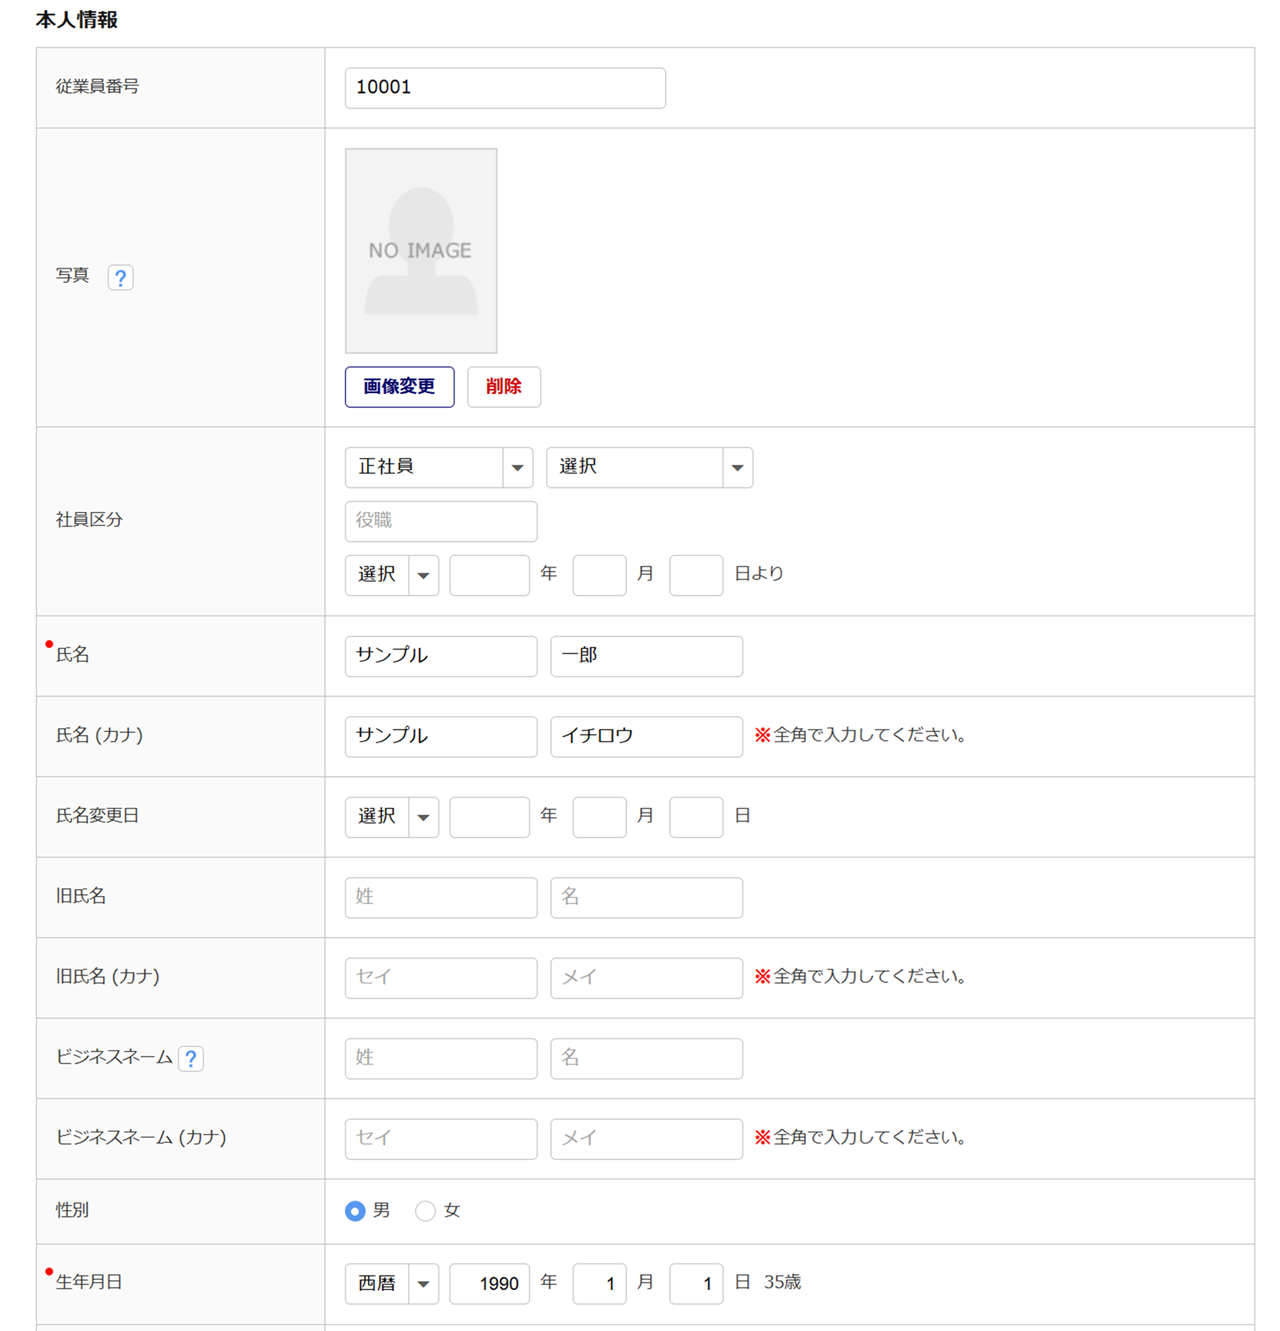The image size is (1280, 1331).
Task: Open the 正社員 employee type dropdown
Action: (x=439, y=467)
